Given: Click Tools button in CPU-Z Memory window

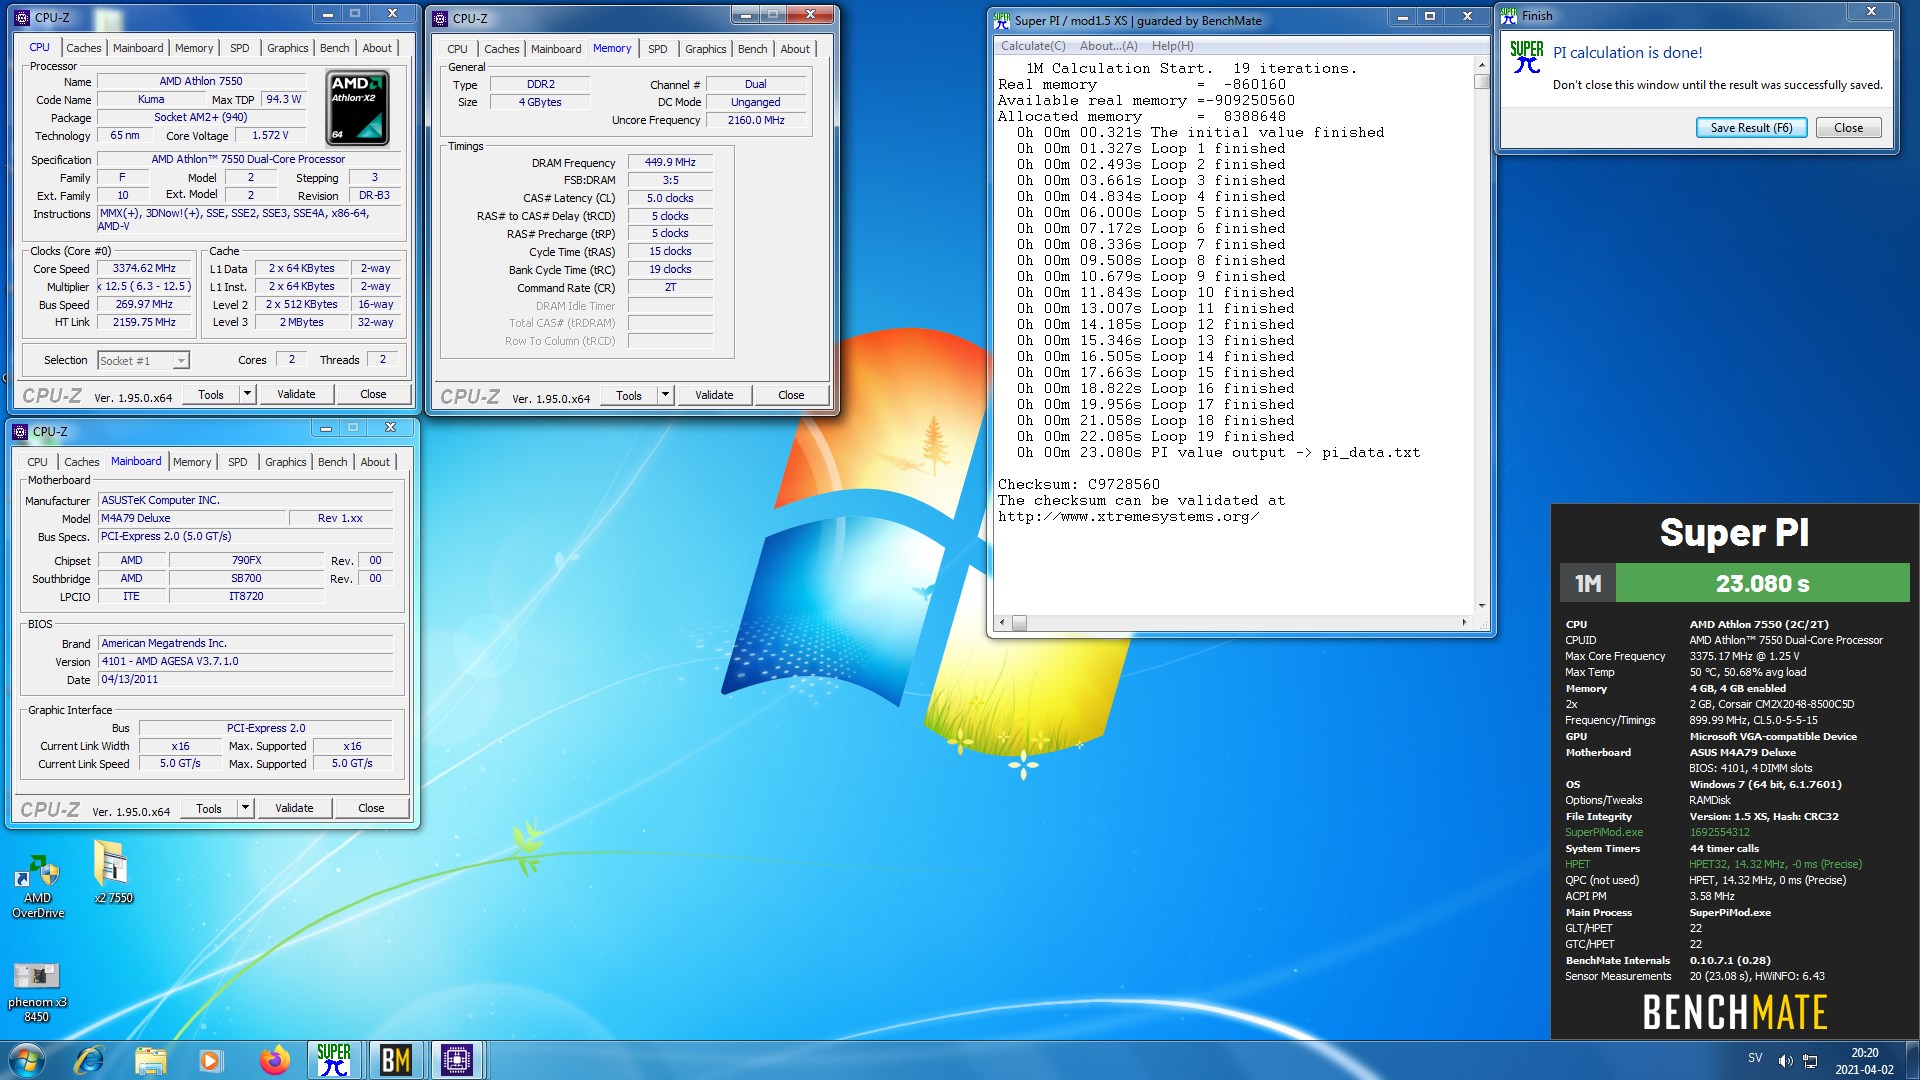Looking at the screenshot, I should point(629,395).
